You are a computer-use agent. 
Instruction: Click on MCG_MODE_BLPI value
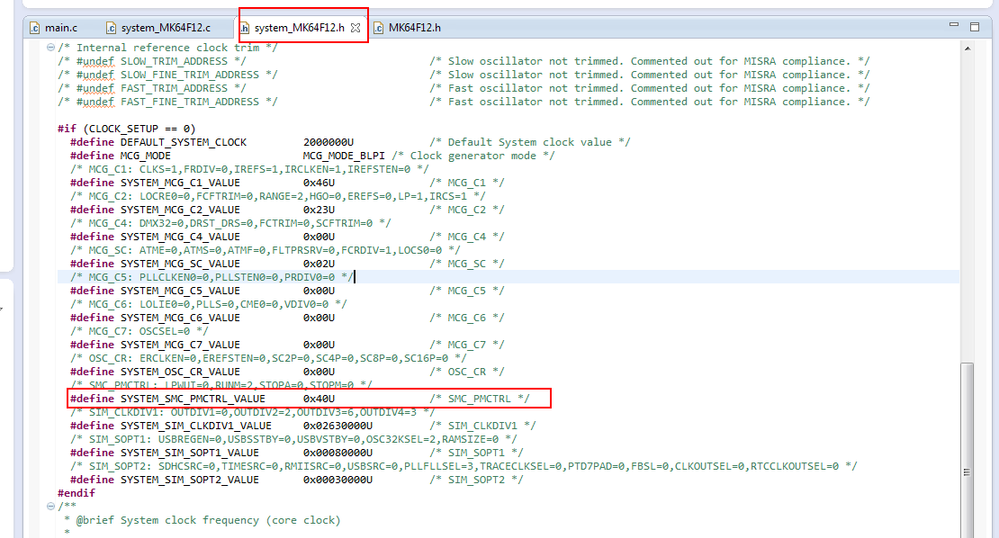coord(343,156)
